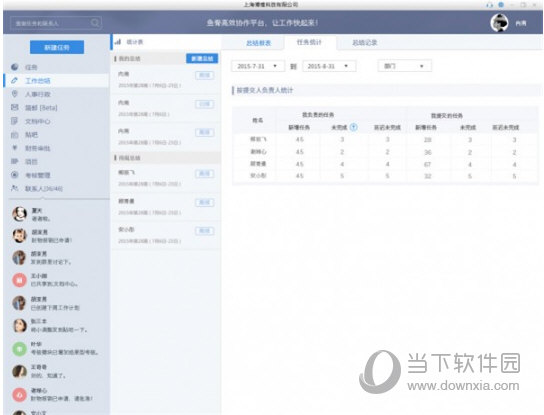
Task: Click the 统计表 bar chart icon
Action: [x=118, y=42]
